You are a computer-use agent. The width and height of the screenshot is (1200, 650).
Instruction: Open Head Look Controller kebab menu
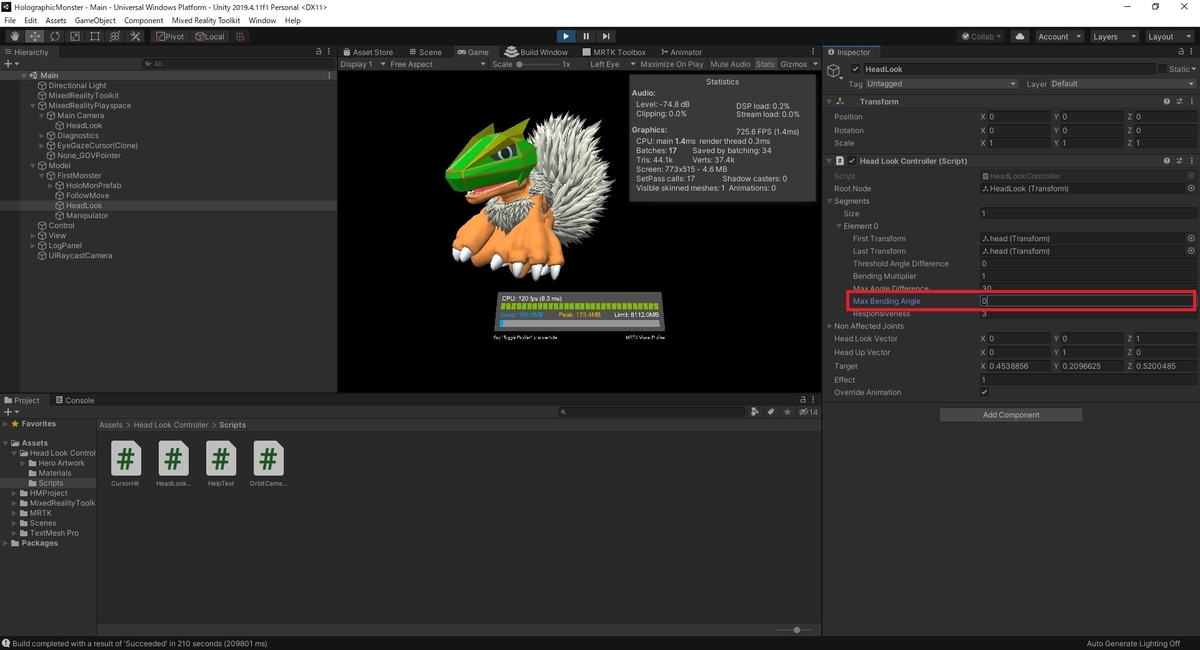coord(1191,160)
